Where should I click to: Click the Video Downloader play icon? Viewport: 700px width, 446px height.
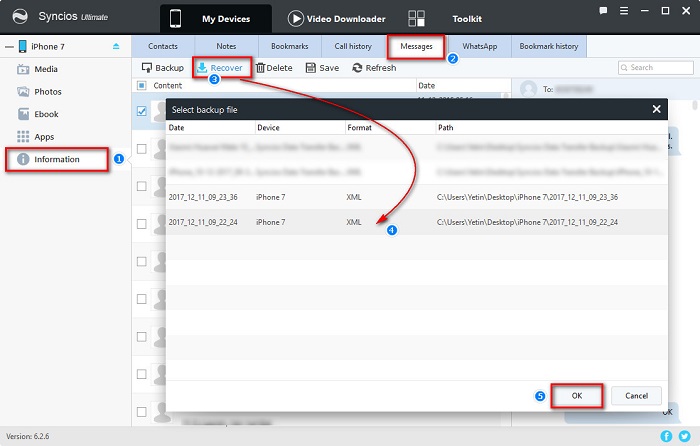tap(296, 19)
